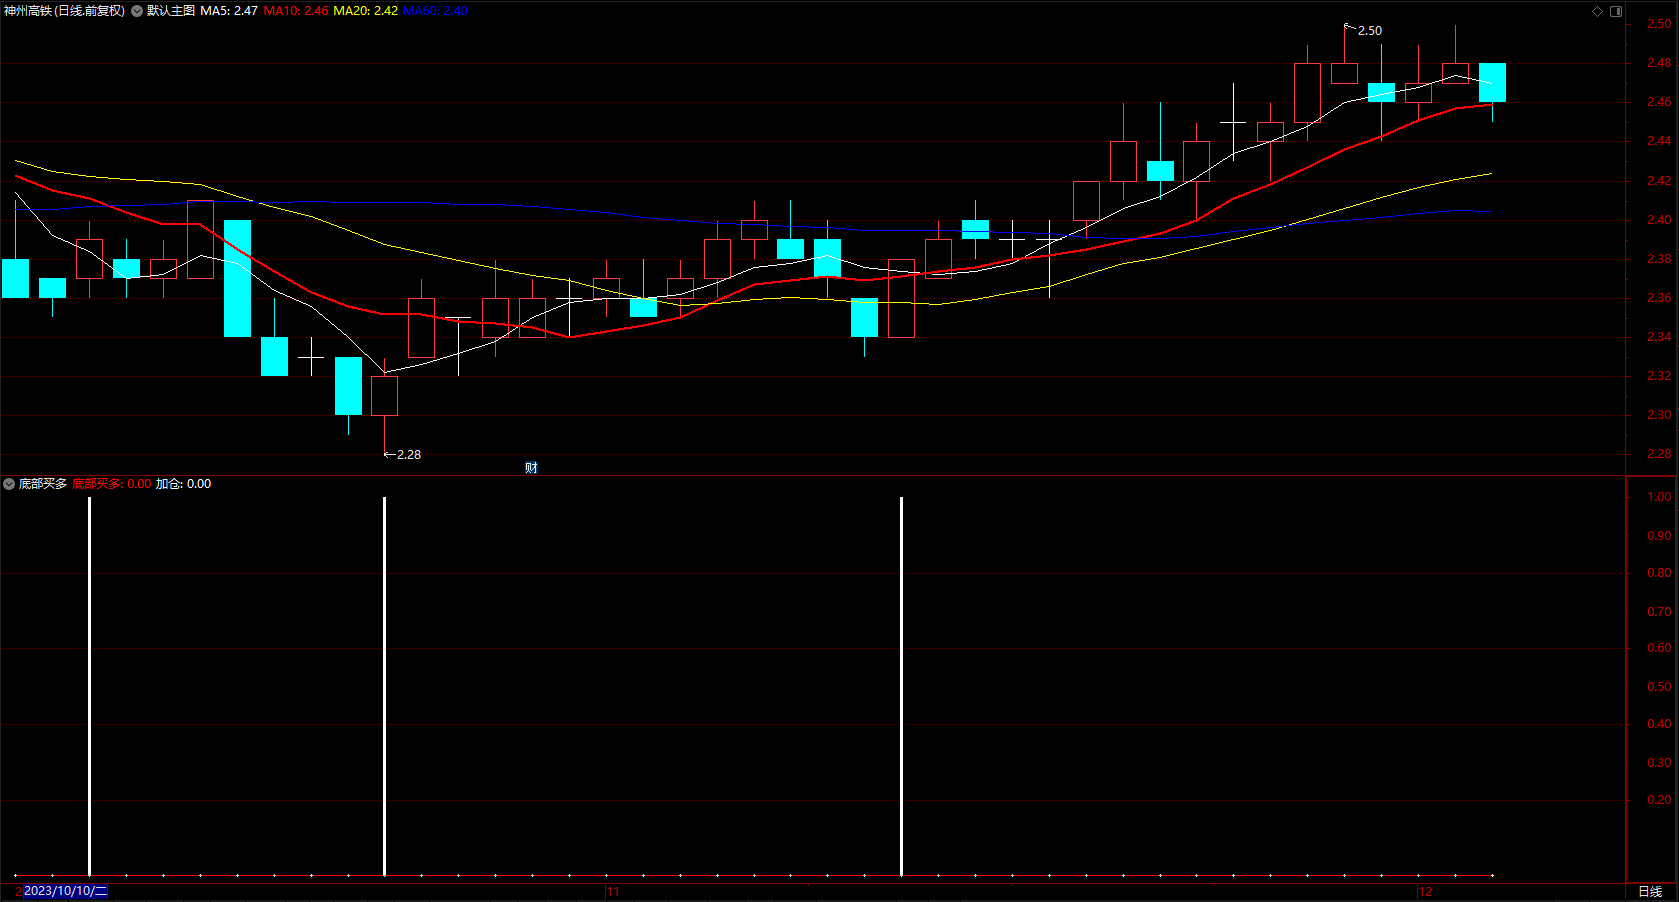The image size is (1679, 902).
Task: Toggle the side panel icon near price axis
Action: (1616, 11)
